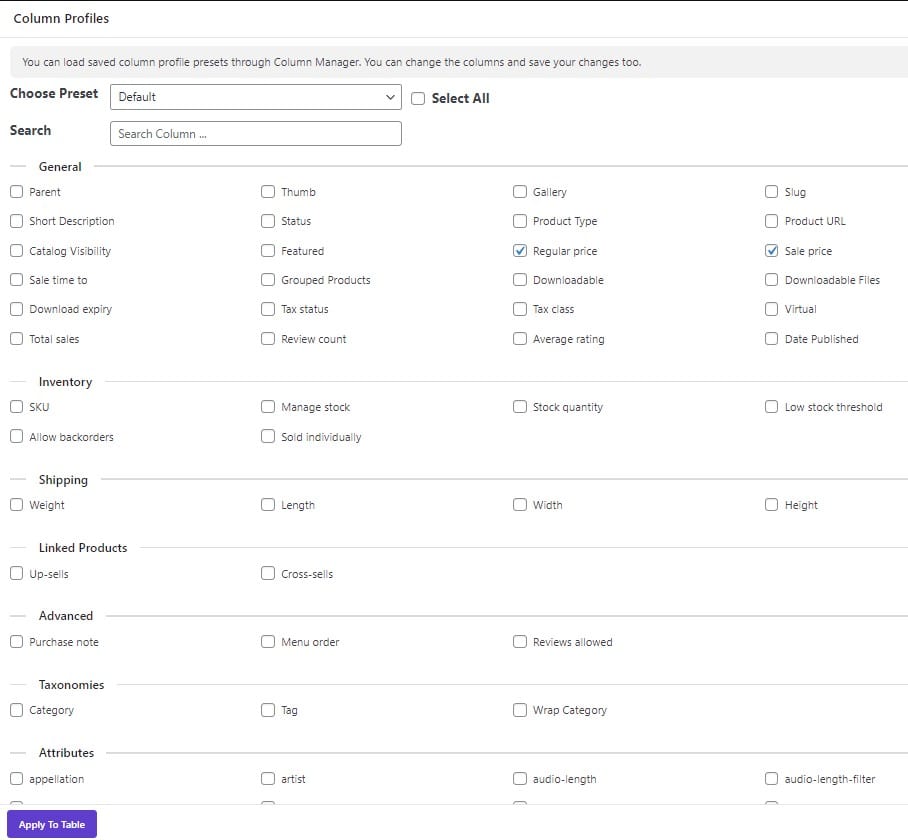Viewport: 908px width, 840px height.
Task: Click the Apply To Table button
Action: [51, 824]
